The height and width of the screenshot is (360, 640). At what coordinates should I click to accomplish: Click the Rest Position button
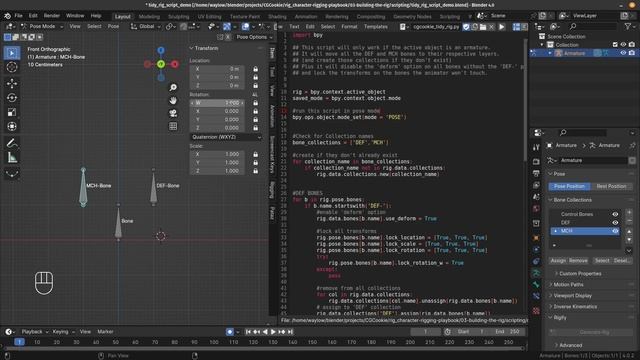611,186
